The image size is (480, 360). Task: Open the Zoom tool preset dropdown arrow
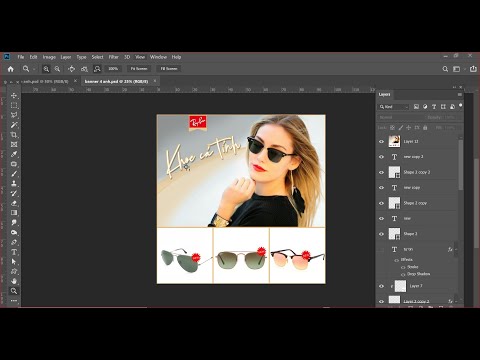tap(34, 69)
